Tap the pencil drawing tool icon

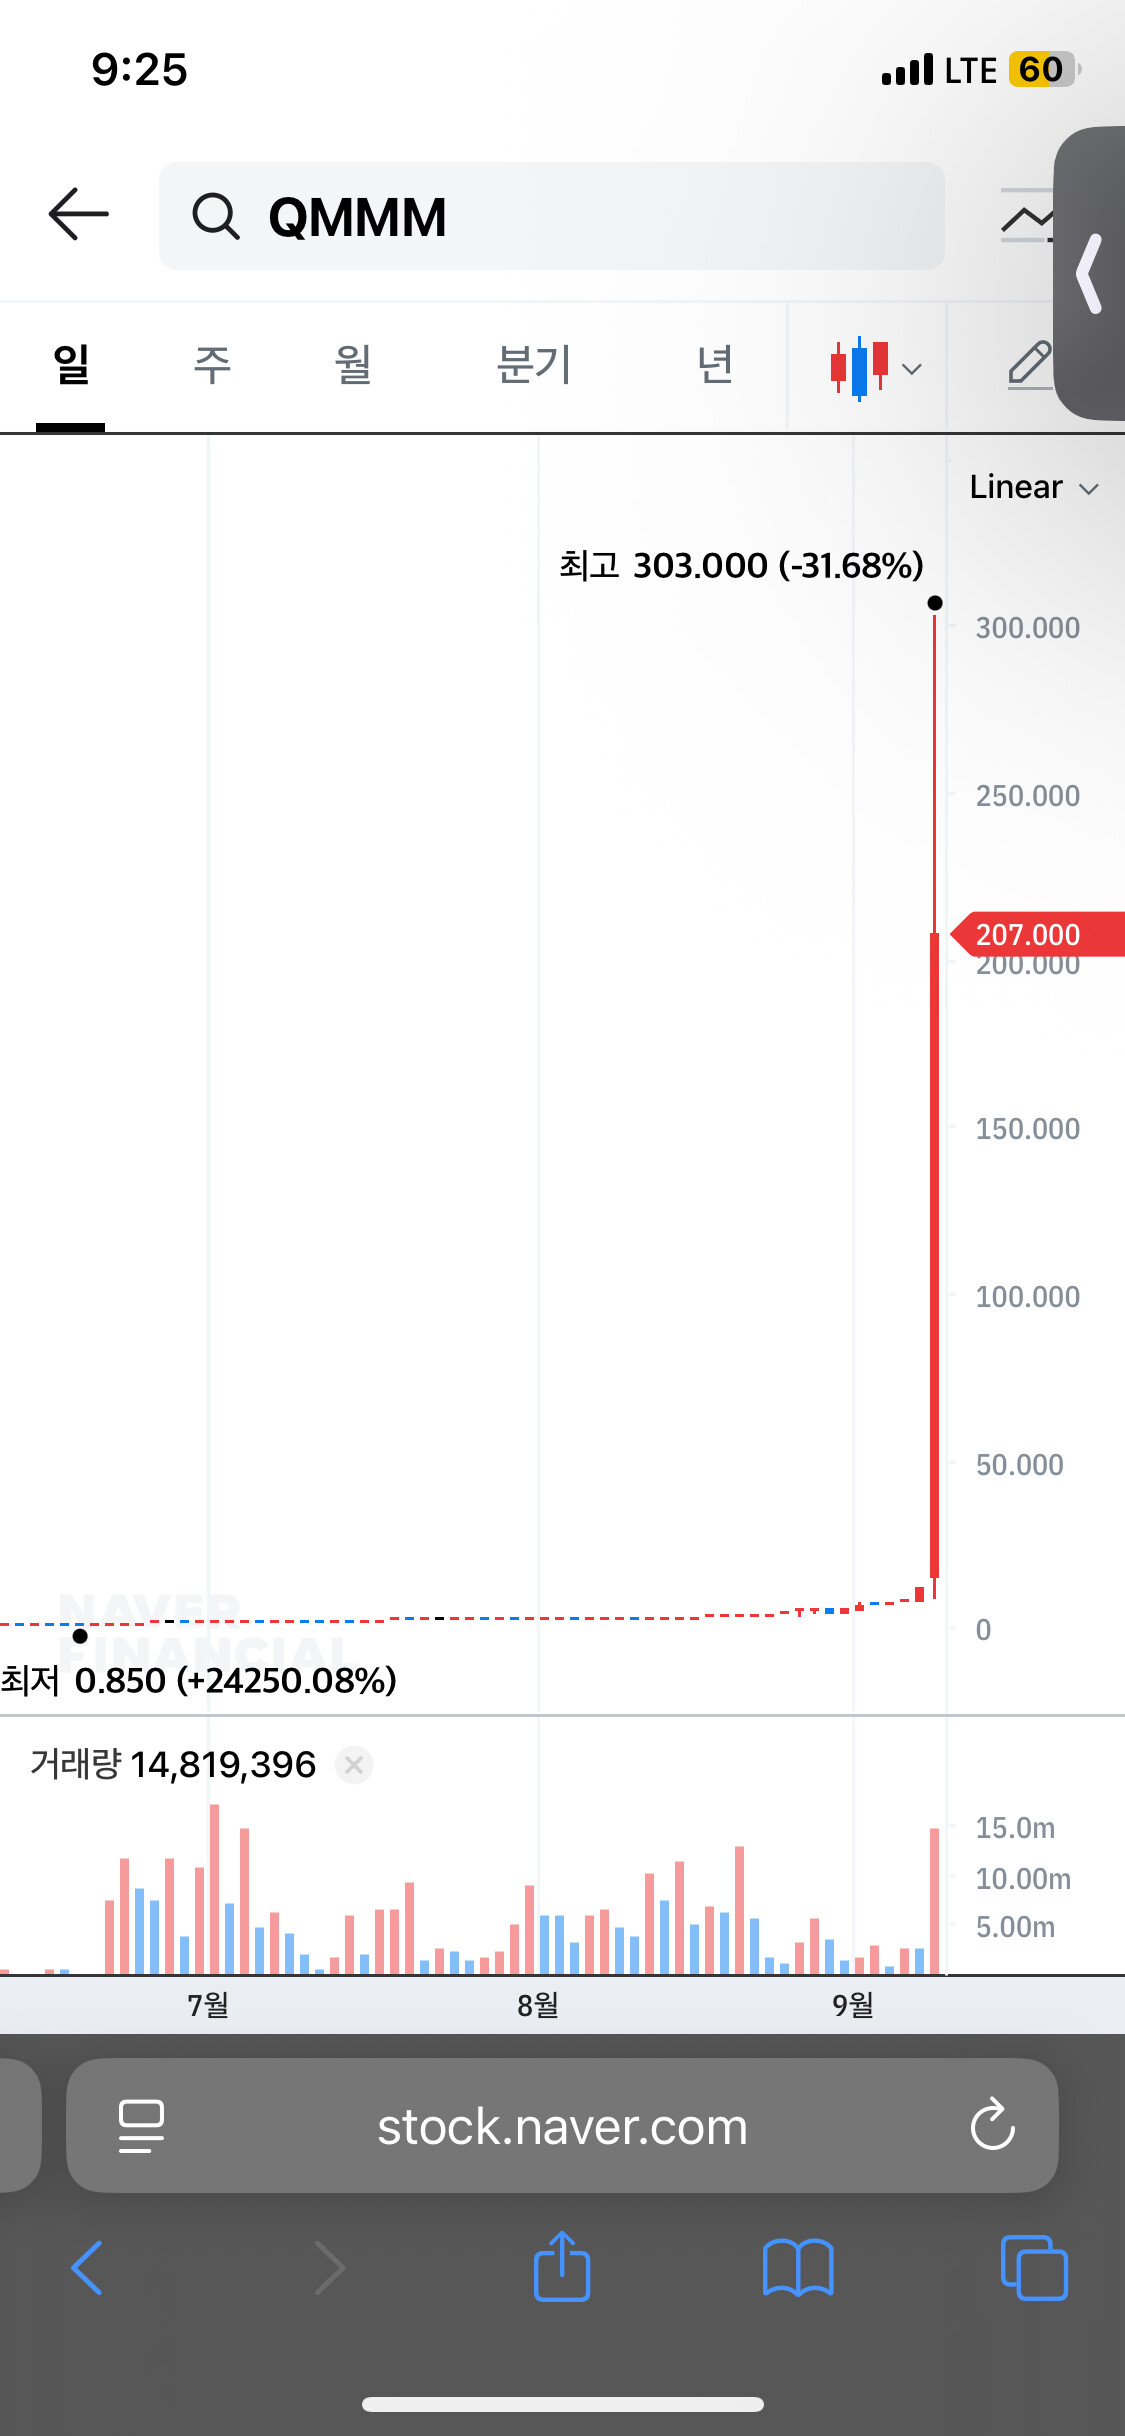click(1029, 364)
